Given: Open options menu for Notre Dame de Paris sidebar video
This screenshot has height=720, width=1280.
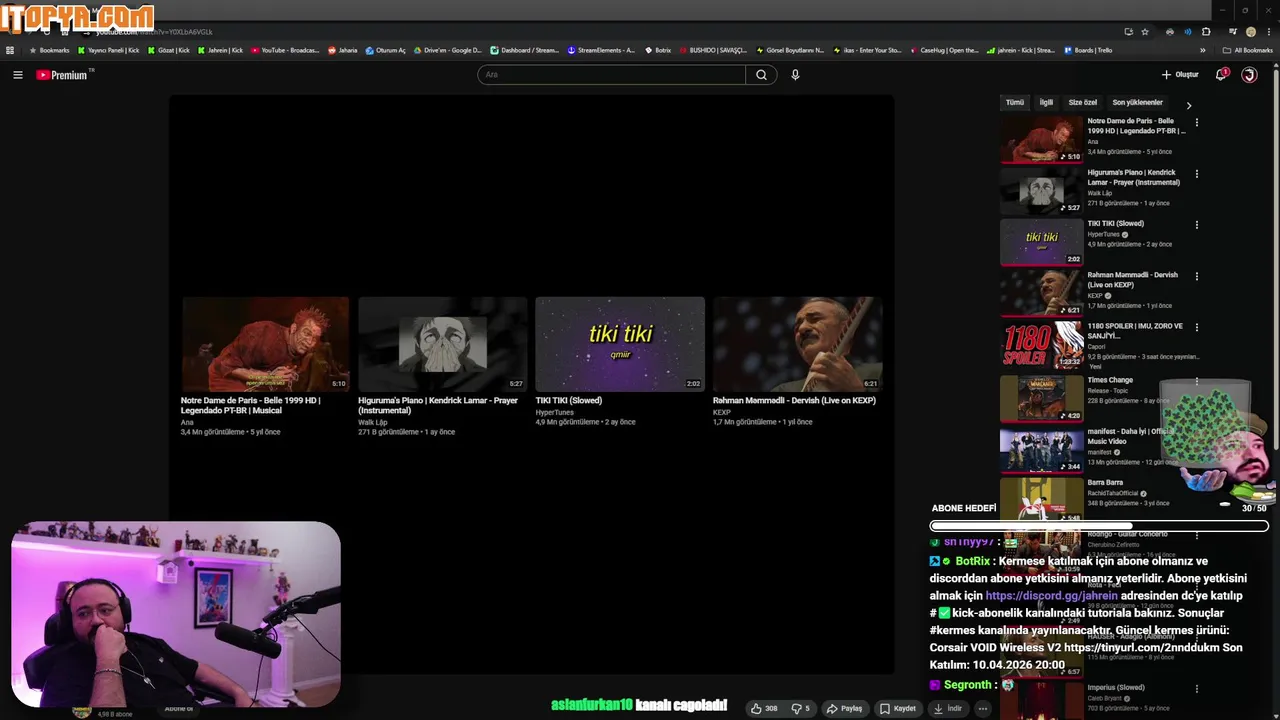Looking at the screenshot, I should 1197,122.
